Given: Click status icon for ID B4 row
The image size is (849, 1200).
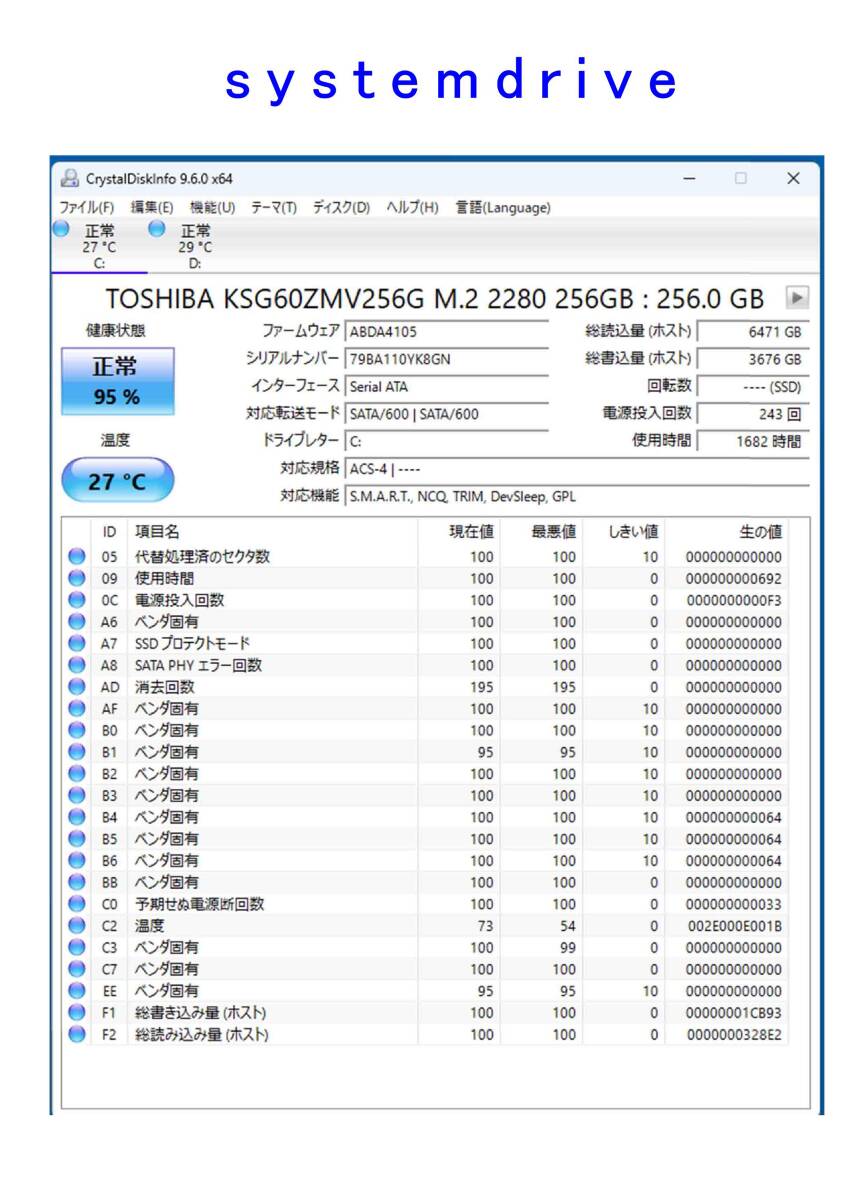Looking at the screenshot, I should click(x=76, y=817).
